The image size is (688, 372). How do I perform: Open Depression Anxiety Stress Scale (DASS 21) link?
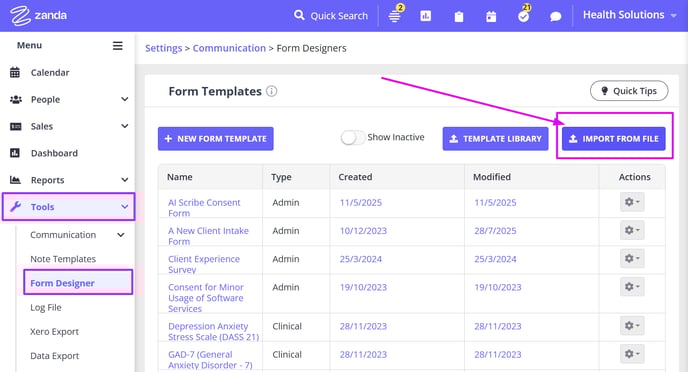(213, 332)
